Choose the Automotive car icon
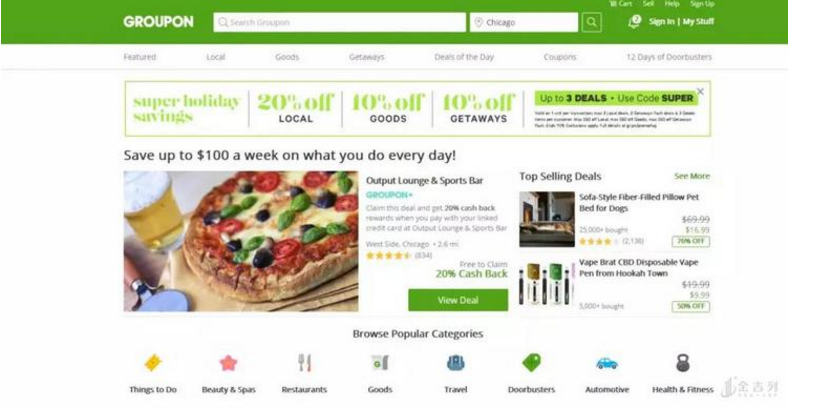 coord(607,363)
